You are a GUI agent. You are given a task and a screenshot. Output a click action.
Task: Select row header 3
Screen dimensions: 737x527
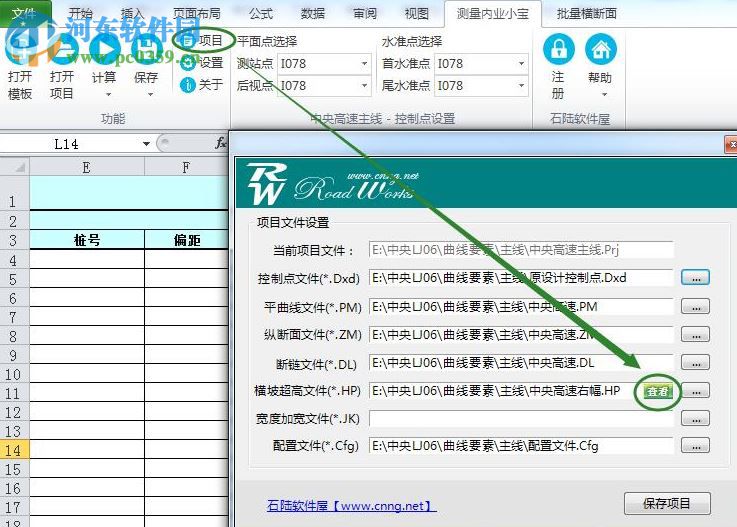pyautogui.click(x=14, y=240)
